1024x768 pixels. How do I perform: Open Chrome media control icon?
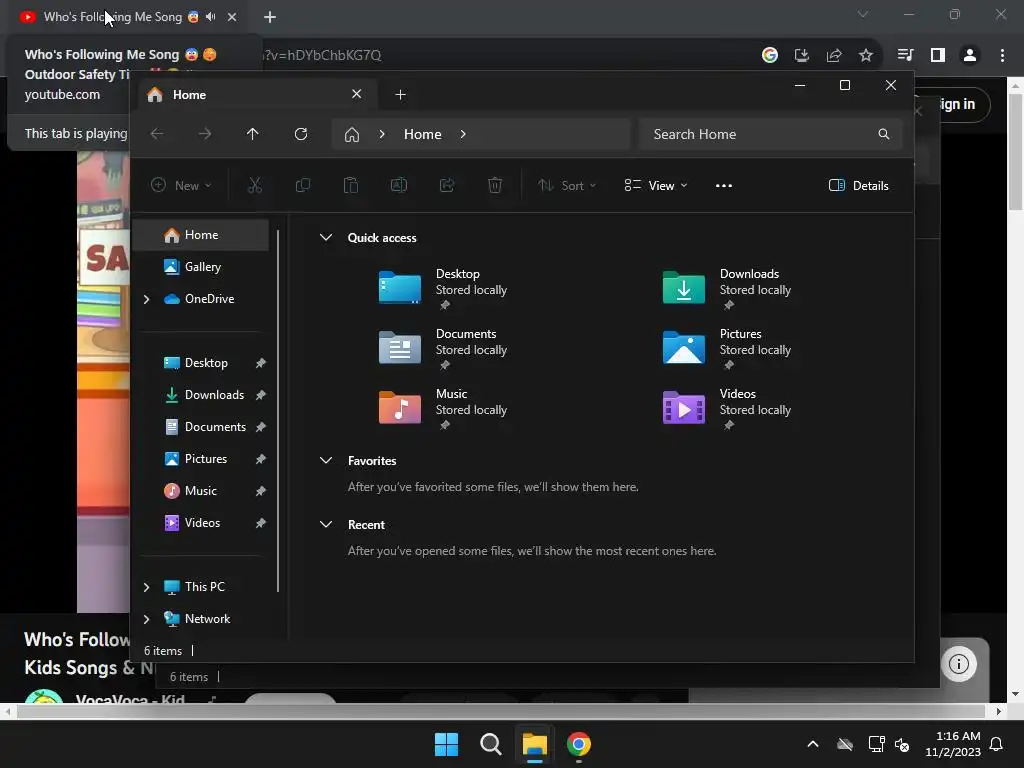(905, 56)
